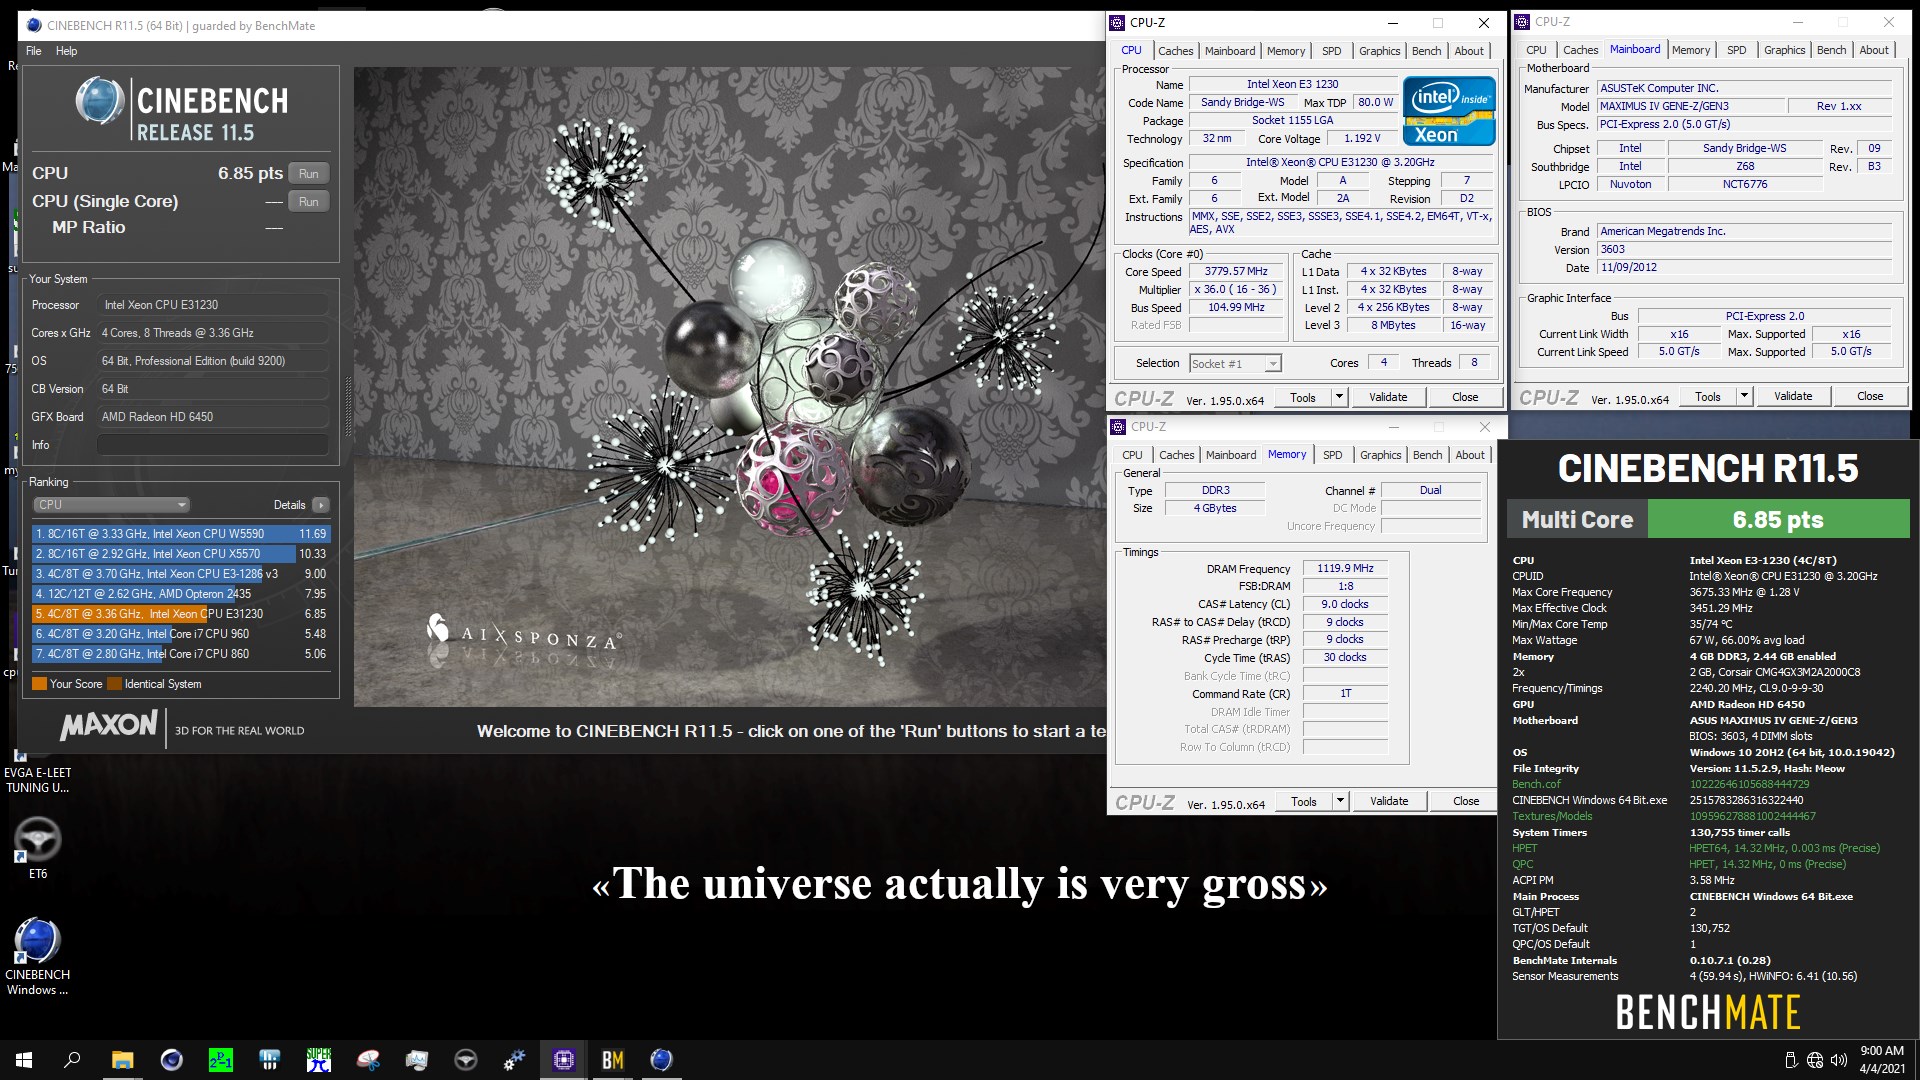The image size is (1920, 1080).
Task: Click Tools button in CPU-Z CPU window
Action: click(1303, 397)
